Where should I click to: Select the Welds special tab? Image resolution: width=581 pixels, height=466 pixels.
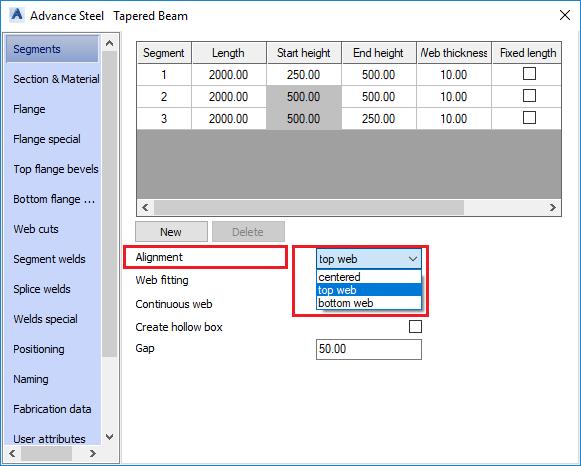(x=46, y=319)
